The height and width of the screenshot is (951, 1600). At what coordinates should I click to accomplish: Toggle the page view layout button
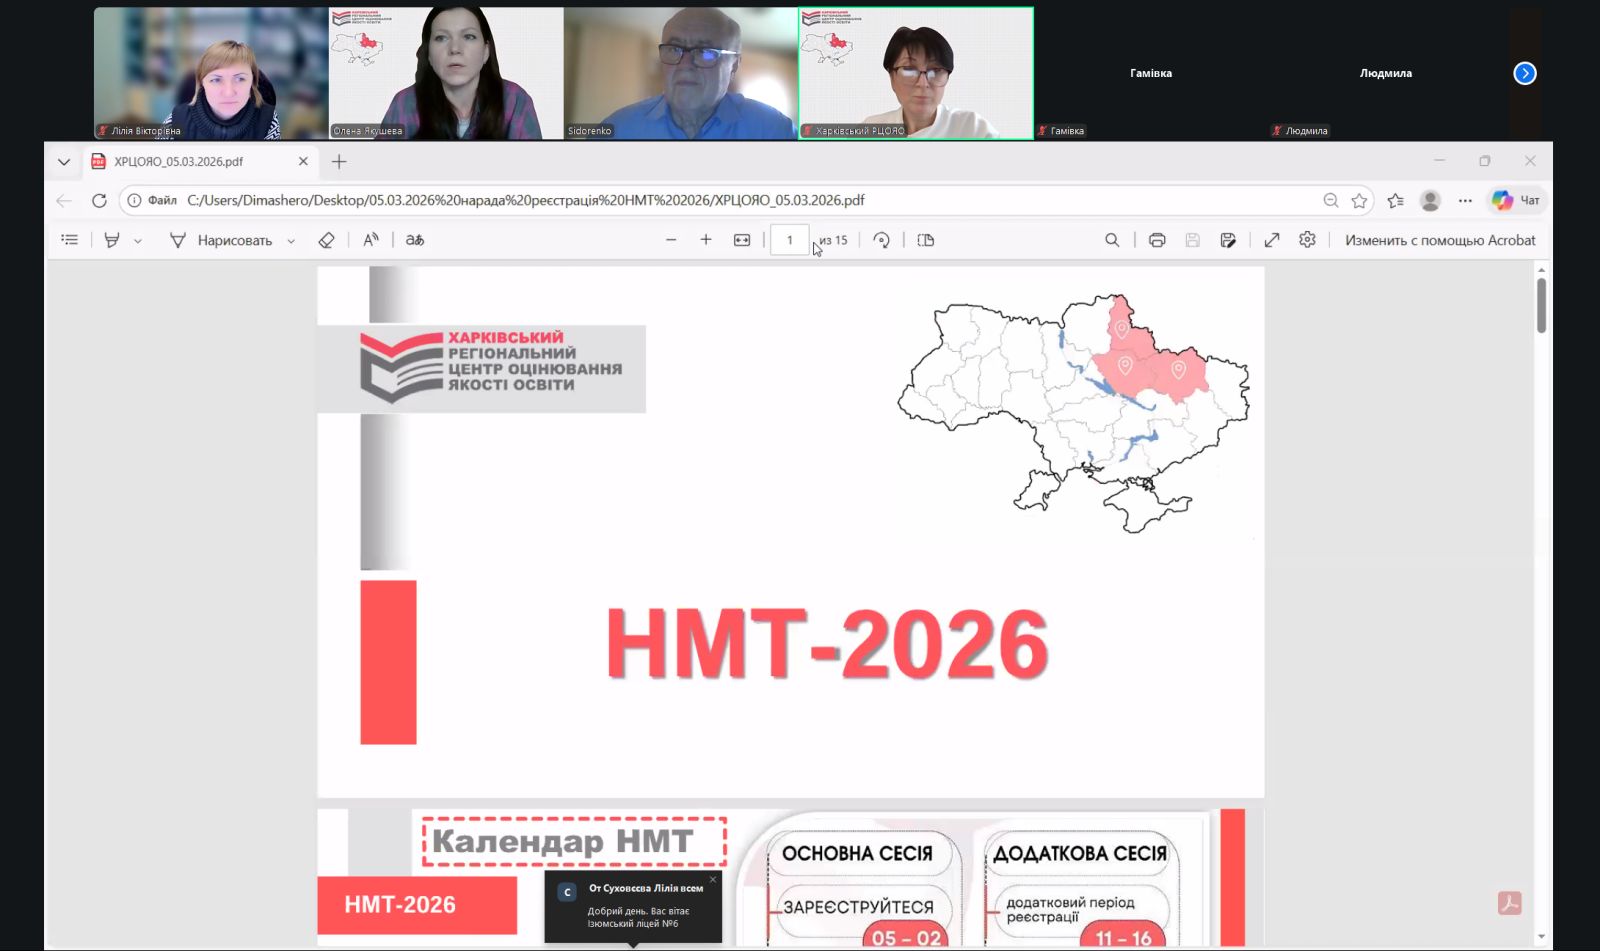point(926,240)
